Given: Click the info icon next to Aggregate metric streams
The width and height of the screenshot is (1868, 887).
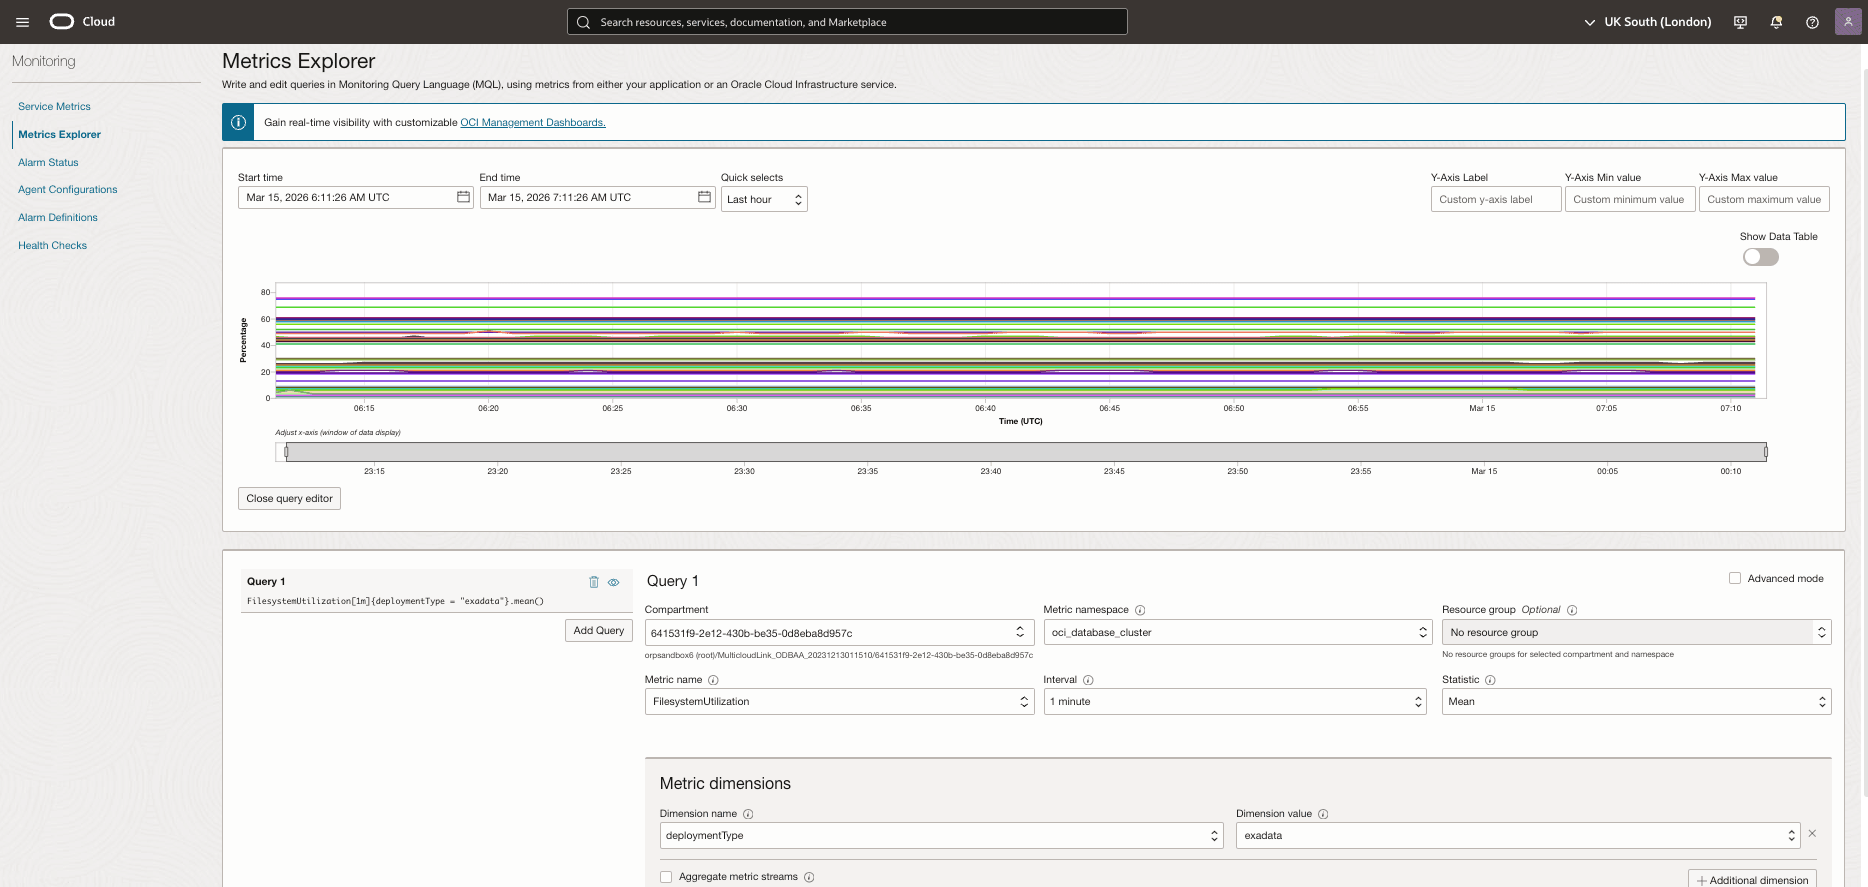Looking at the screenshot, I should (x=809, y=877).
